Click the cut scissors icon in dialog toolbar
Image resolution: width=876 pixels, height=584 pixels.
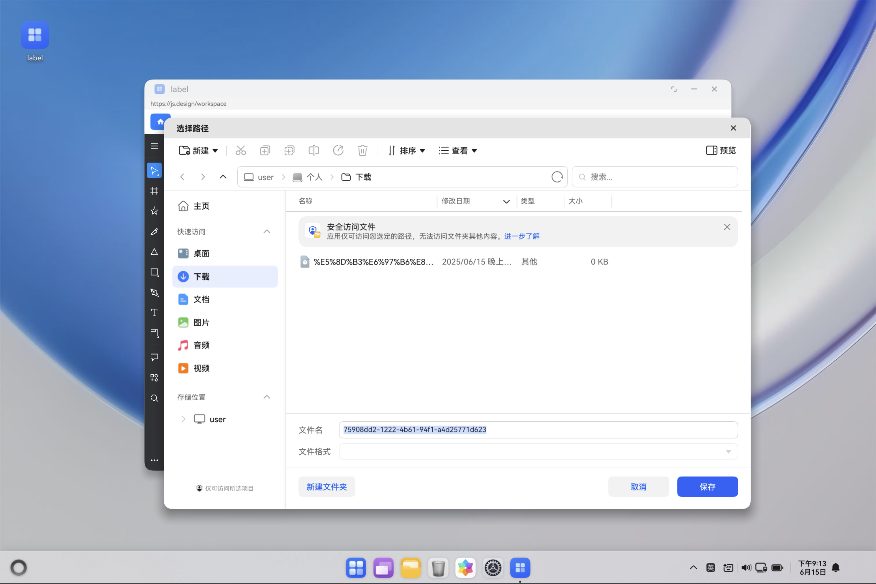coord(241,150)
